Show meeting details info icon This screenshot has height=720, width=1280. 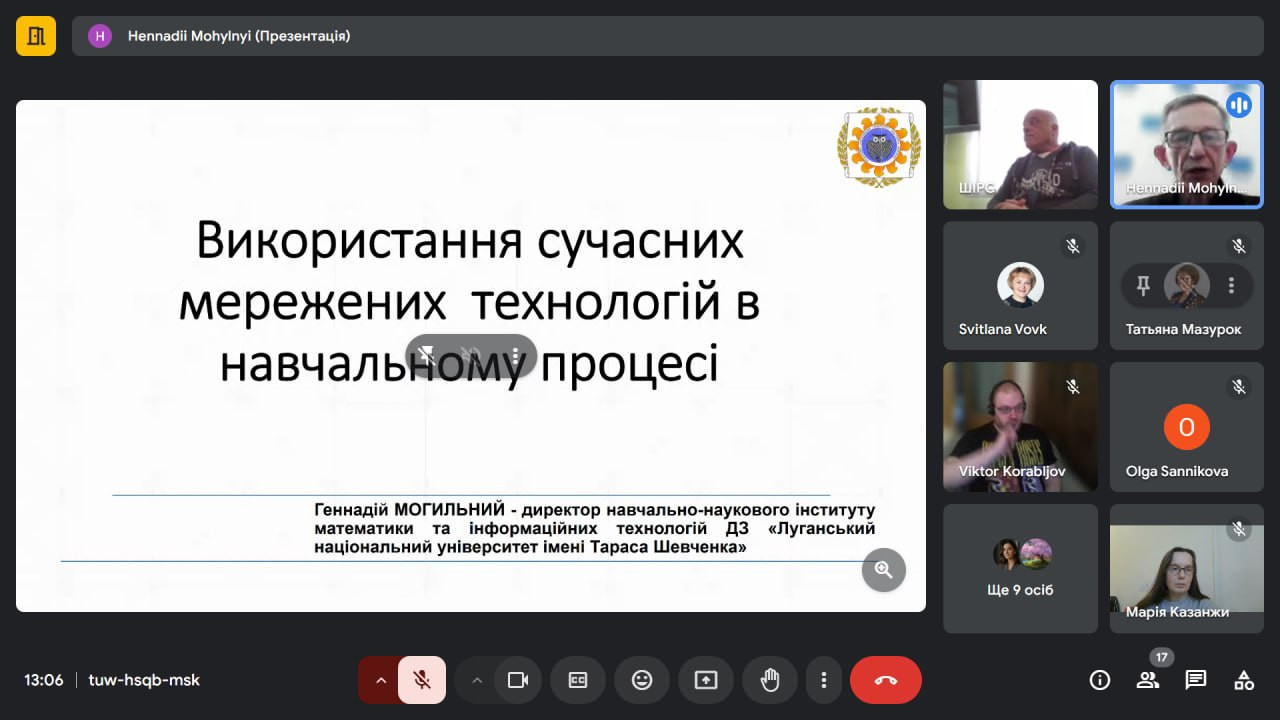click(x=1100, y=680)
